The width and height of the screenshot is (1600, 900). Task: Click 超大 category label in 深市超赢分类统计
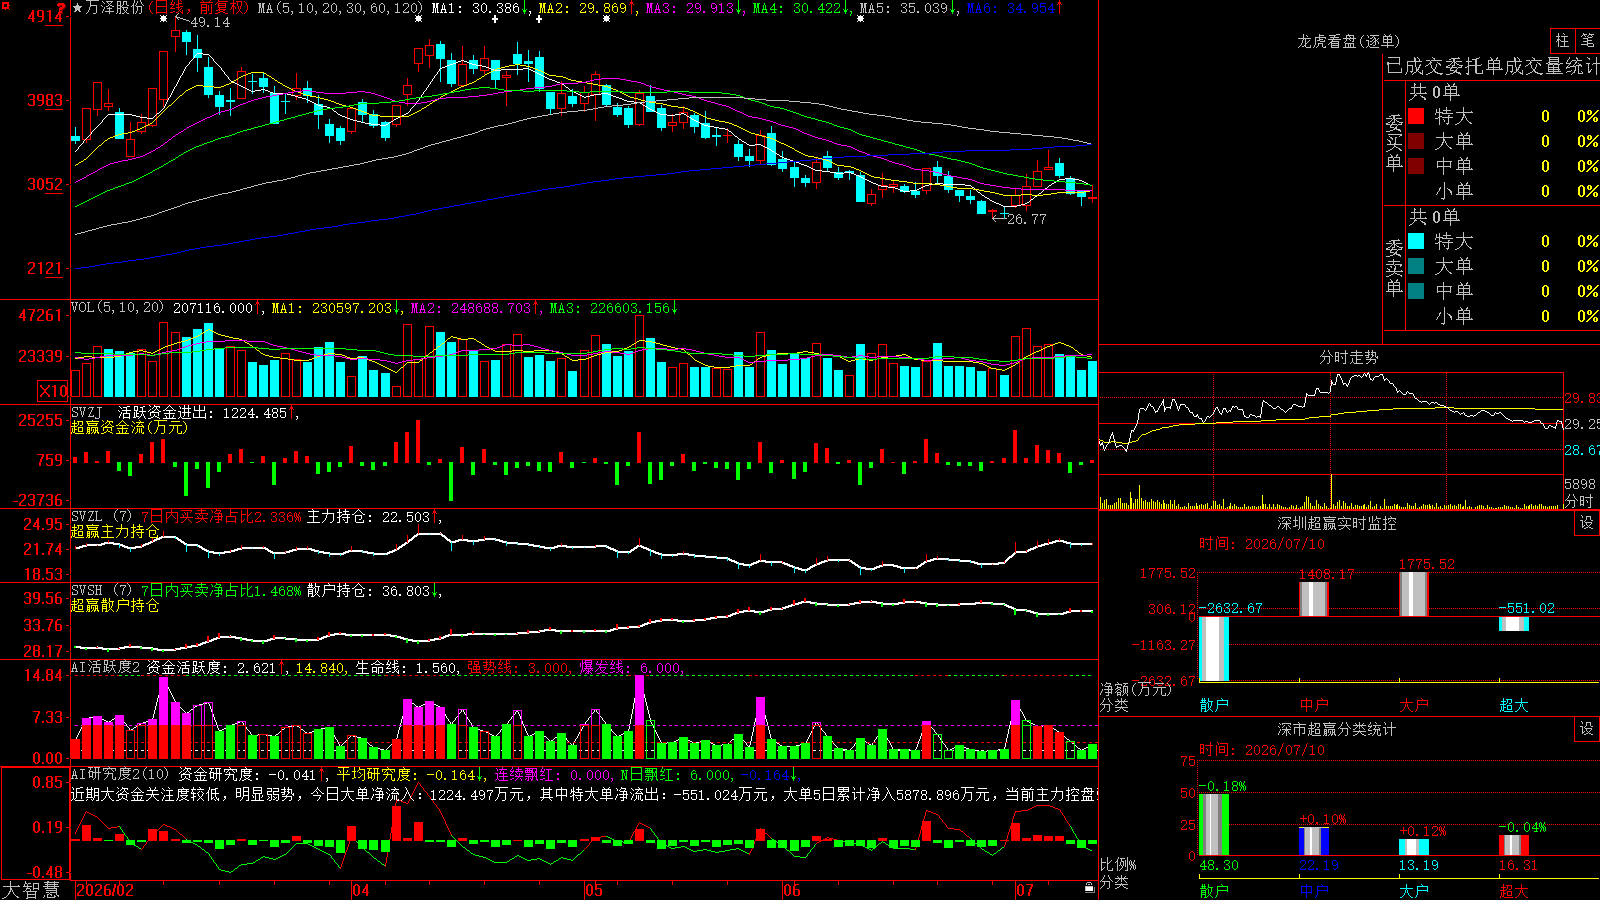pyautogui.click(x=1514, y=890)
